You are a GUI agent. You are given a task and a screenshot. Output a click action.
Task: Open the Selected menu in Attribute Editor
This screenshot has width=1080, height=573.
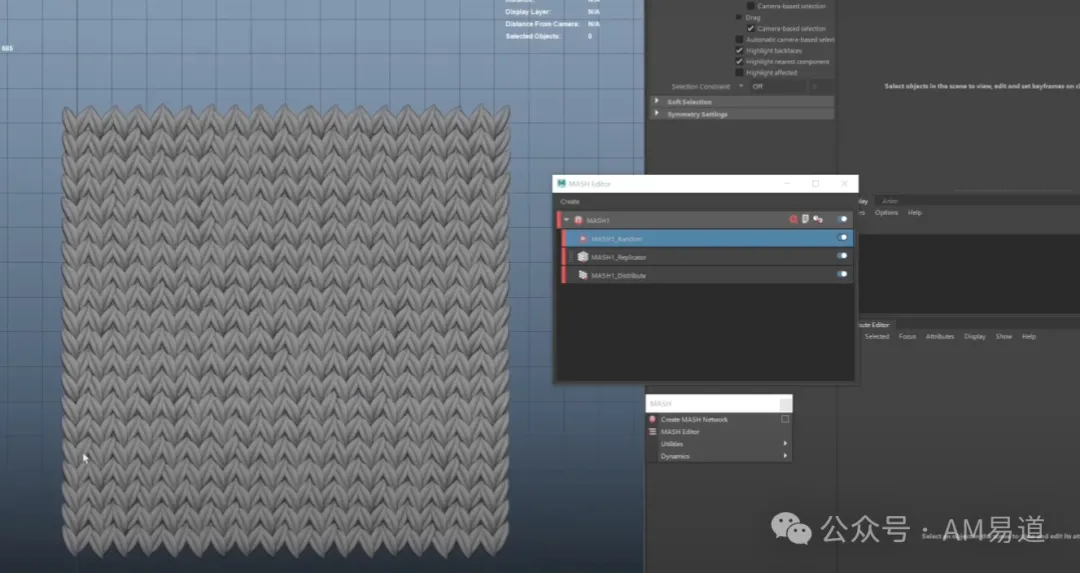tap(877, 337)
